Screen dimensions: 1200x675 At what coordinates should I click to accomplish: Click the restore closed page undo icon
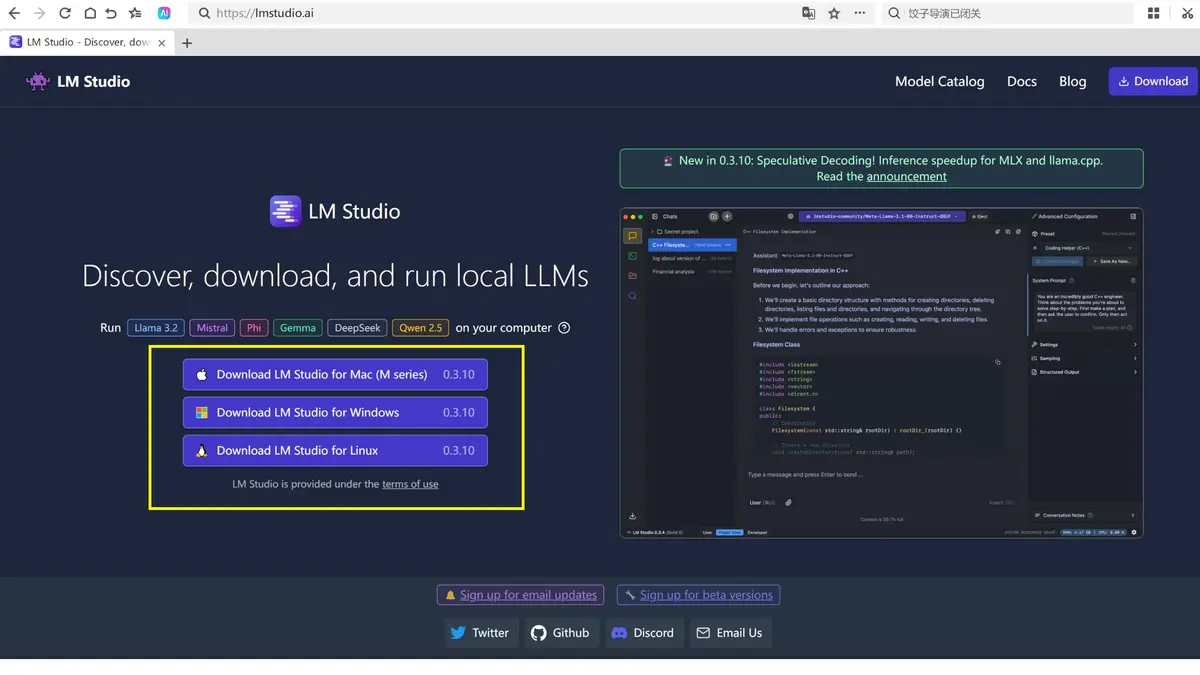111,14
